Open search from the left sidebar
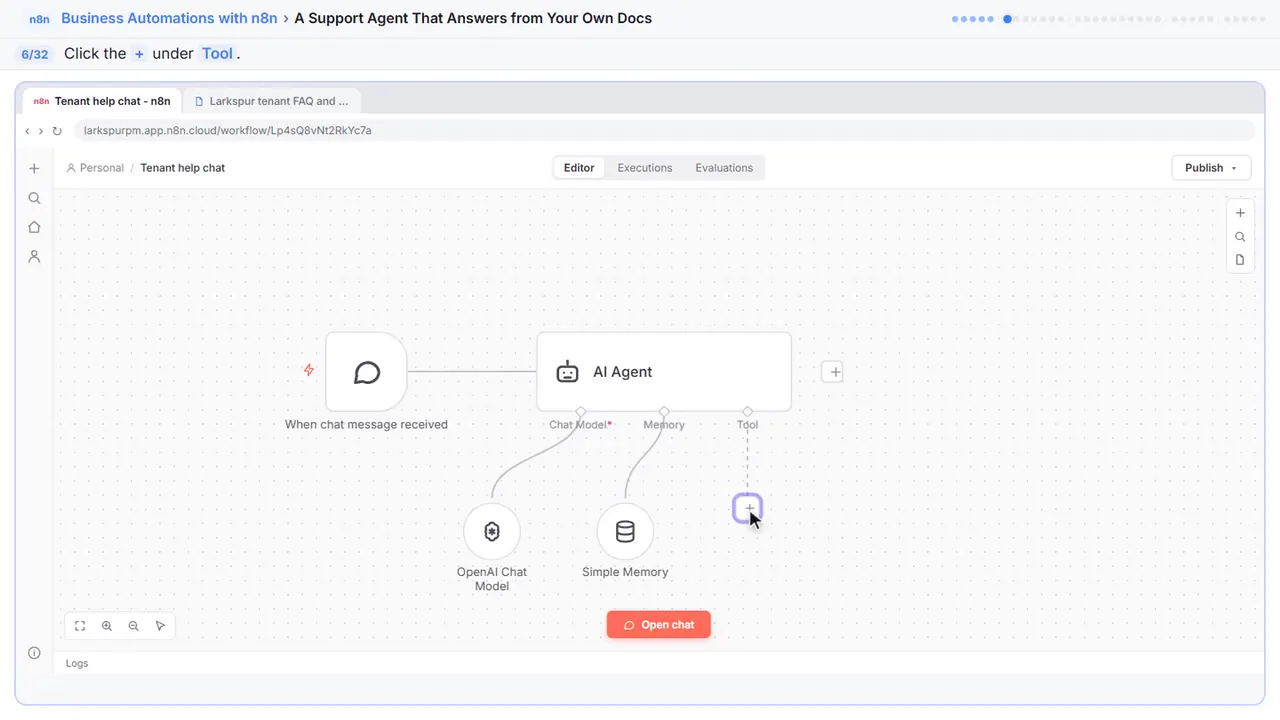 pos(34,198)
